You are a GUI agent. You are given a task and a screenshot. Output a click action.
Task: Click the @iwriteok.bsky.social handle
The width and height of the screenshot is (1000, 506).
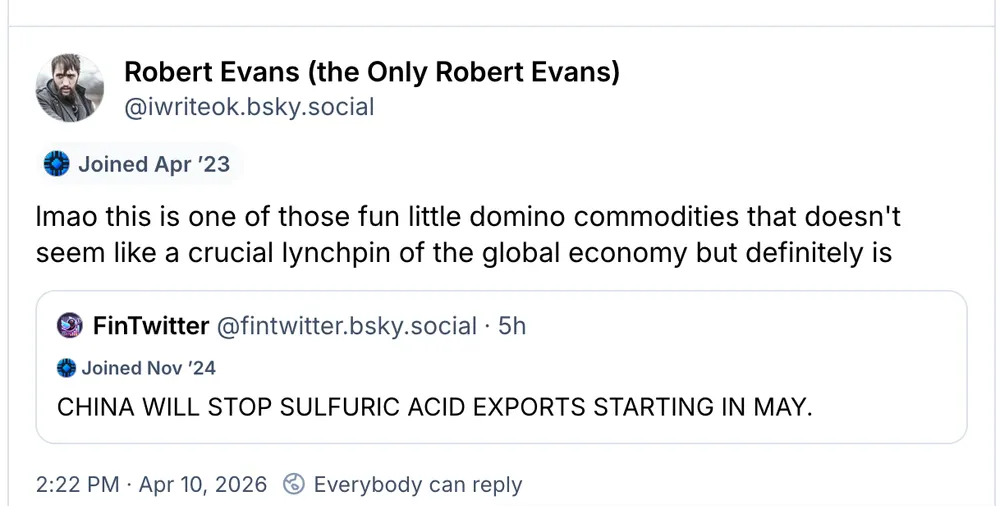click(249, 106)
